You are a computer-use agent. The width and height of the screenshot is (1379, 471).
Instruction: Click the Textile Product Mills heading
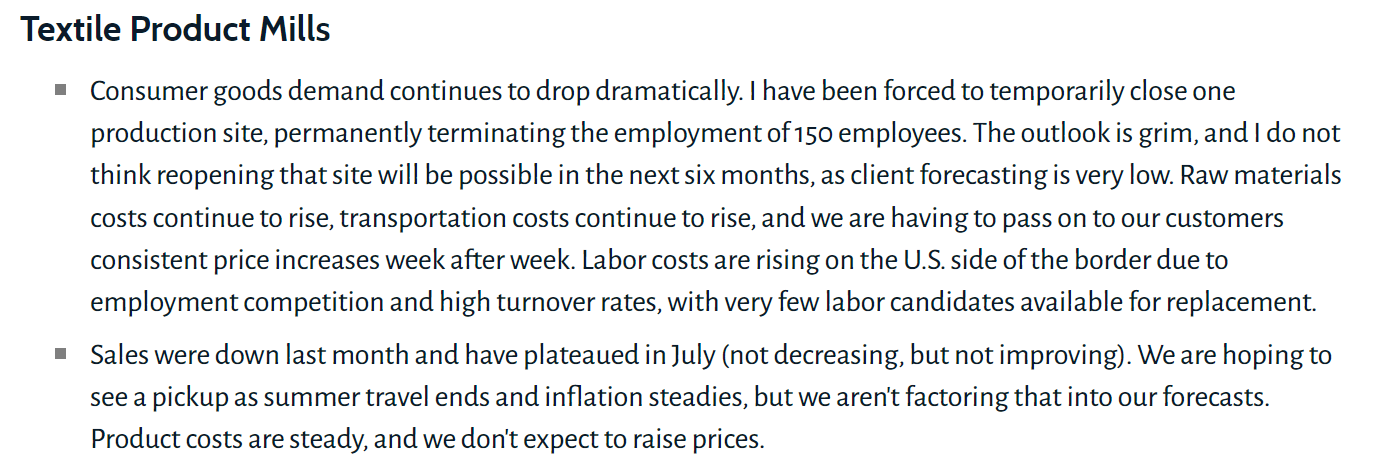coord(175,30)
